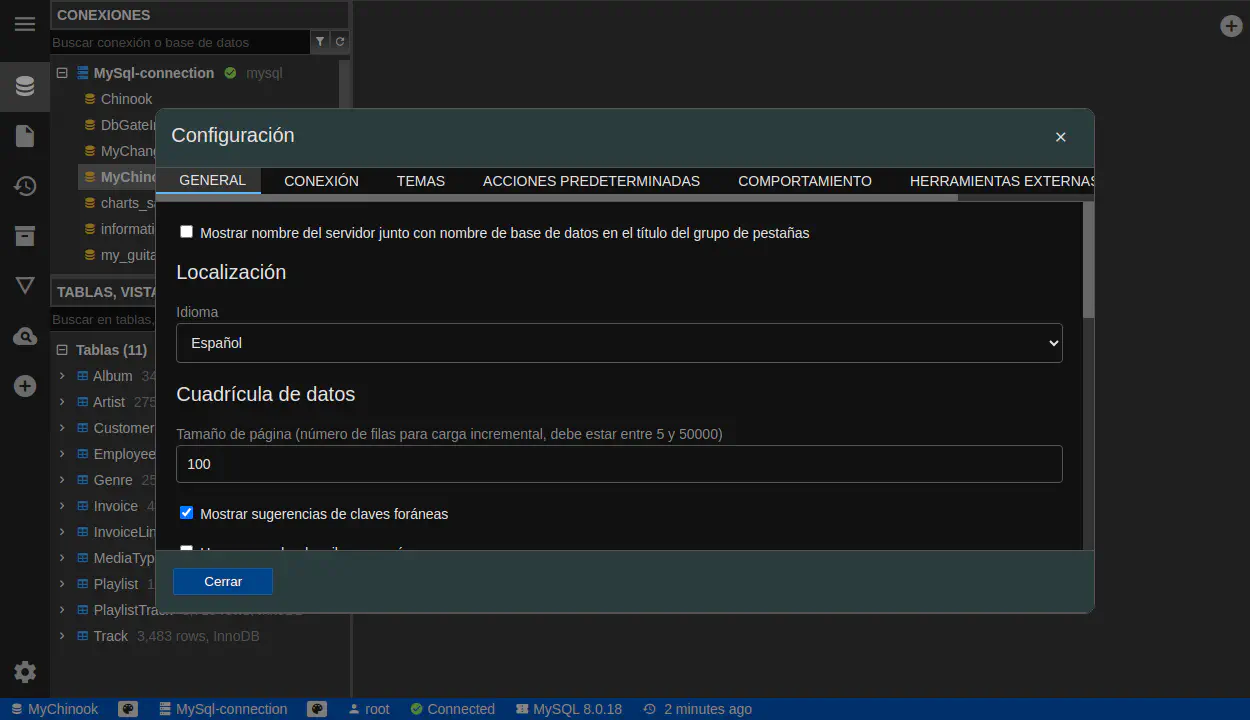Viewport: 1250px width, 720px height.
Task: Open the archive sidebar icon
Action: click(x=25, y=236)
